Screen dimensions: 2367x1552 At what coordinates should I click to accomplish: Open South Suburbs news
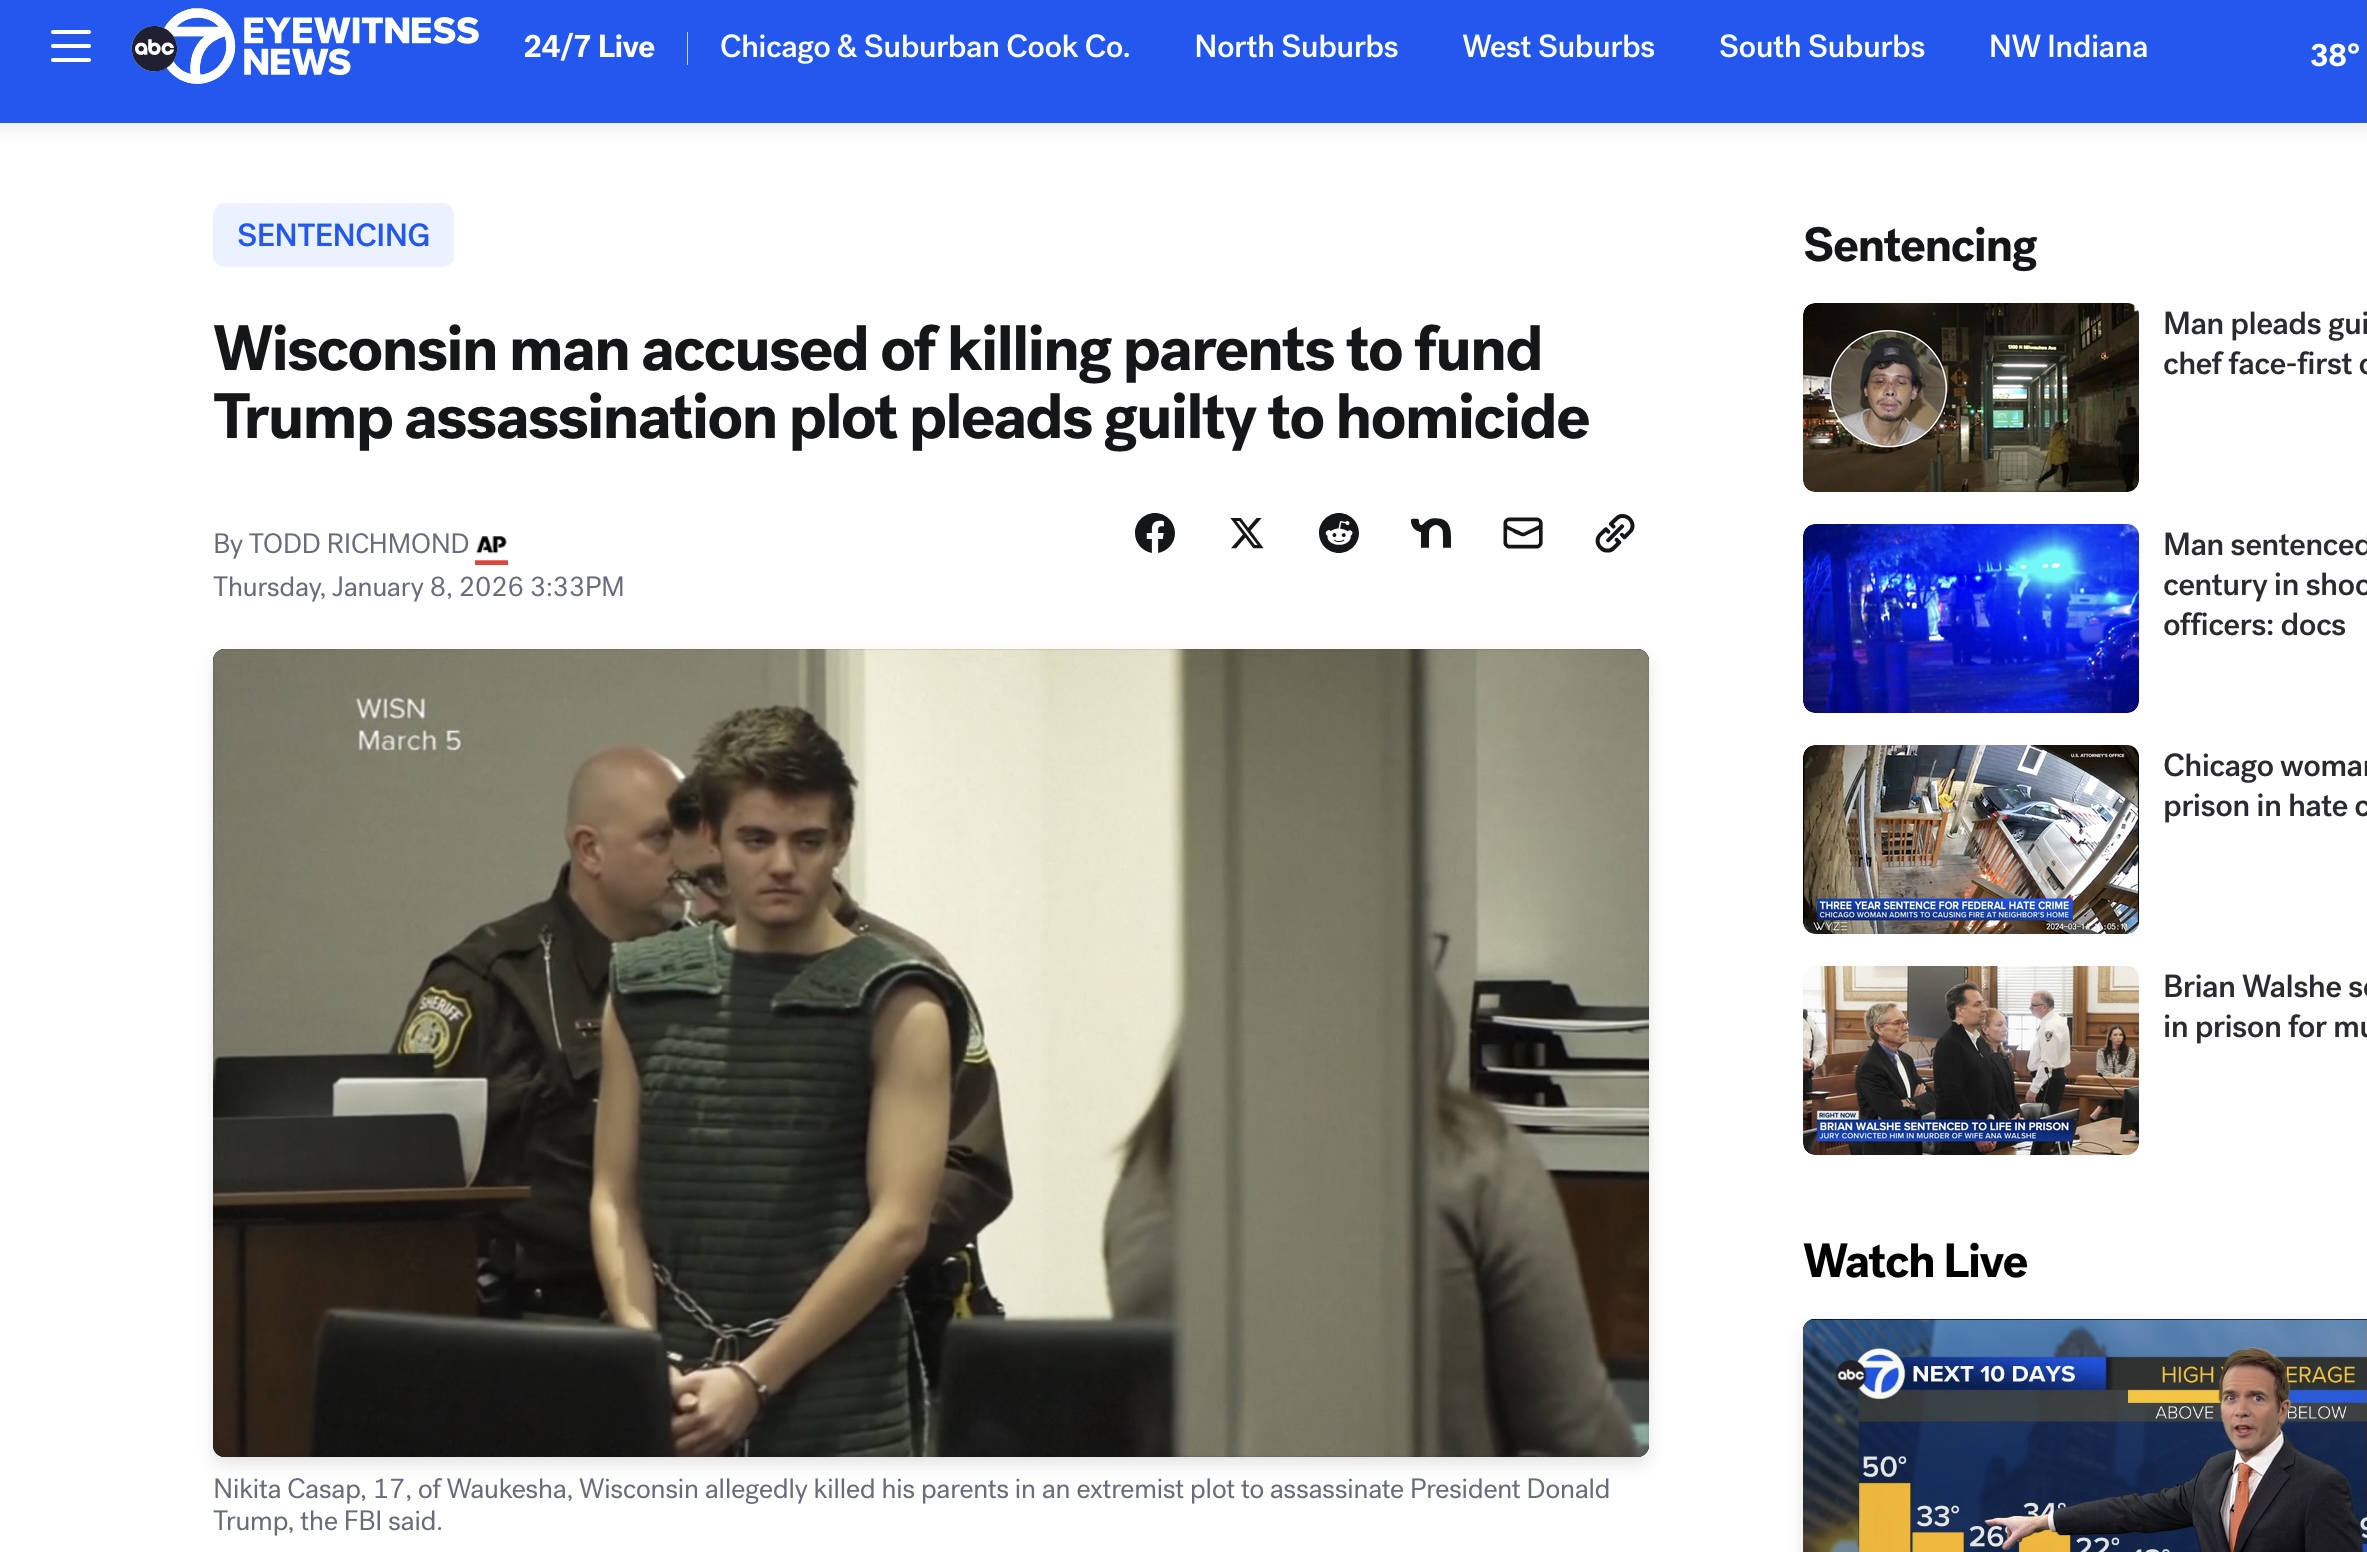(x=1820, y=47)
